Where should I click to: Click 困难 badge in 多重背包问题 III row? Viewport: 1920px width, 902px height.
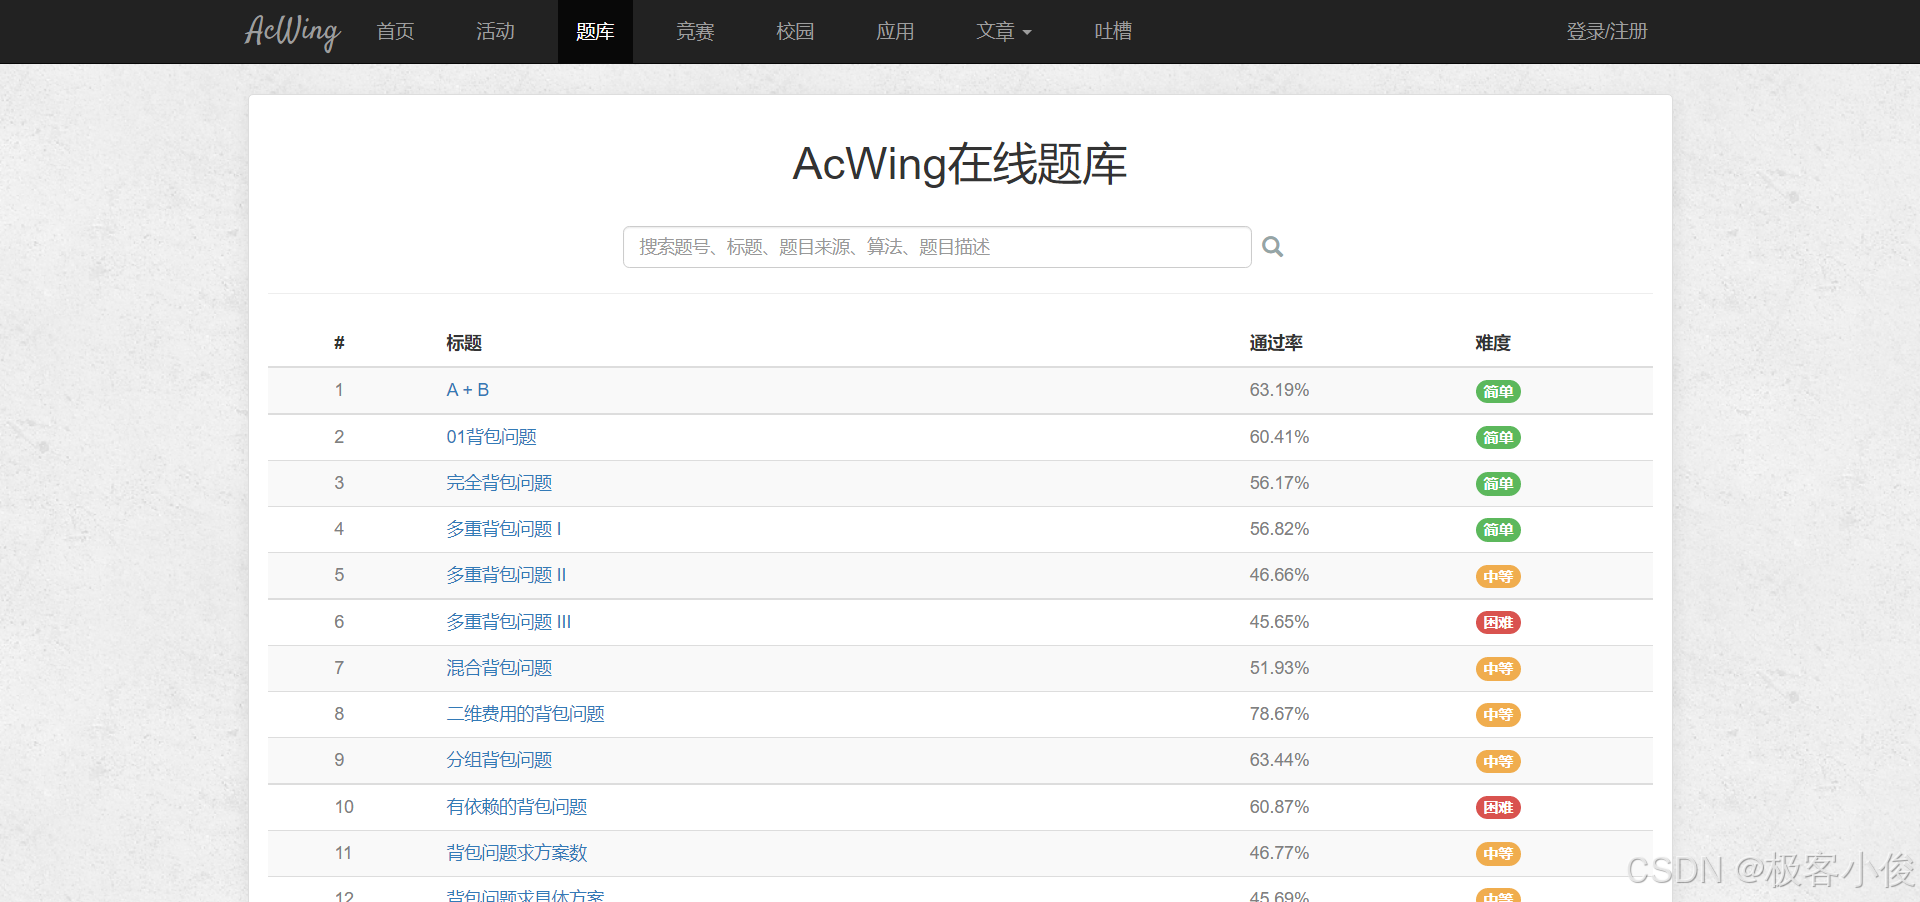1498,623
